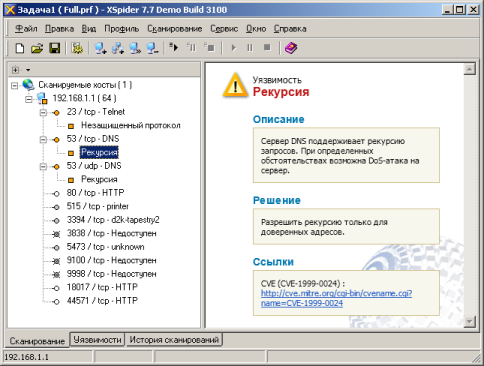Open profile settings gear icon

click(77, 48)
